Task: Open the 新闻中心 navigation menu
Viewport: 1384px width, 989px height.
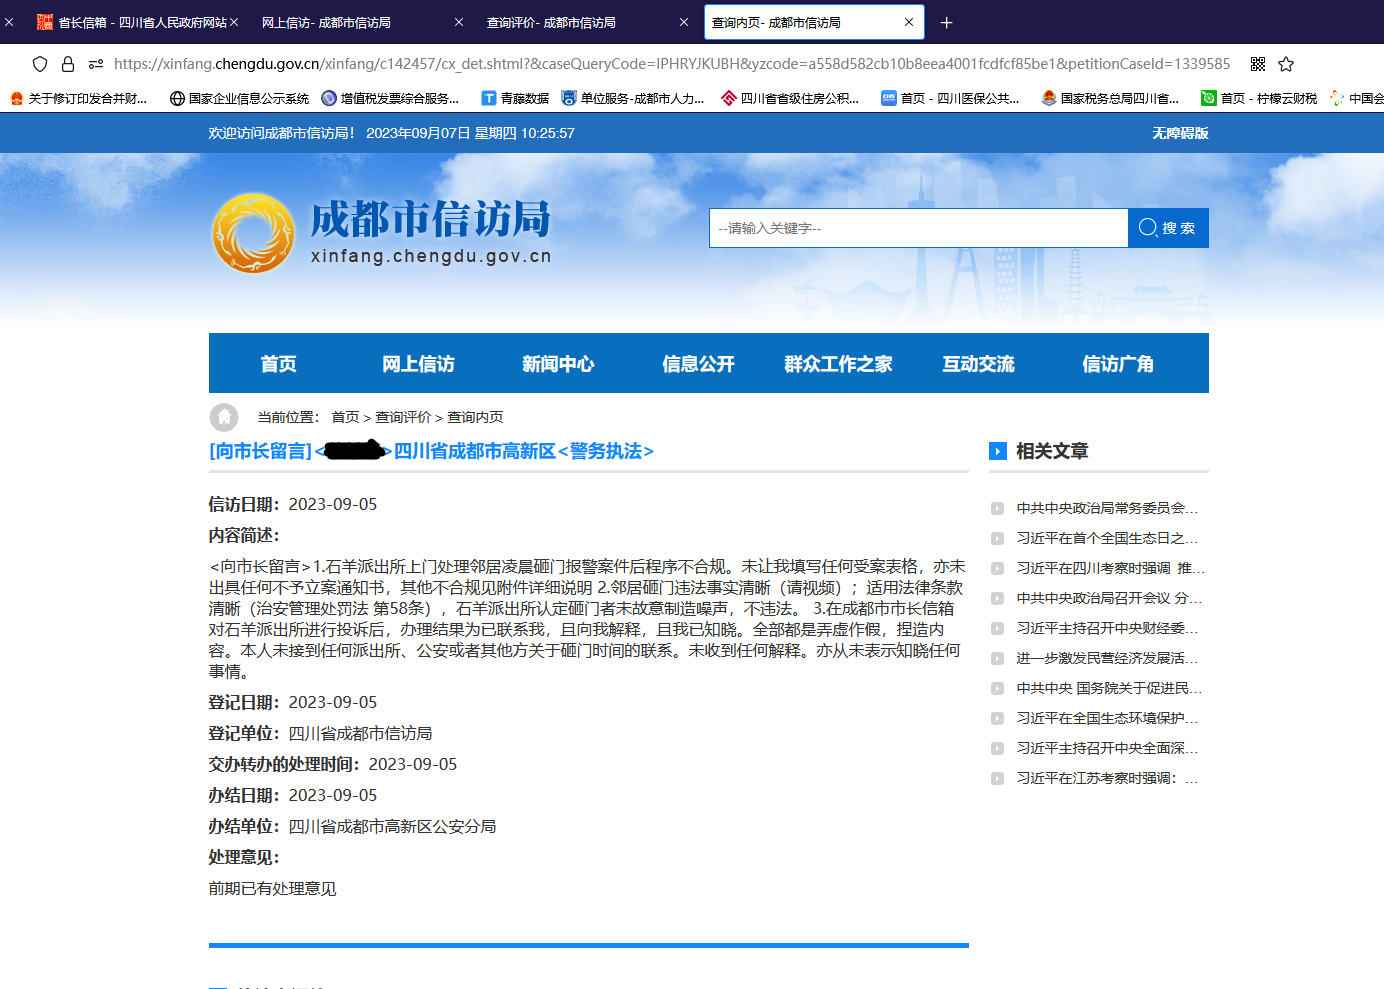Action: pyautogui.click(x=558, y=364)
